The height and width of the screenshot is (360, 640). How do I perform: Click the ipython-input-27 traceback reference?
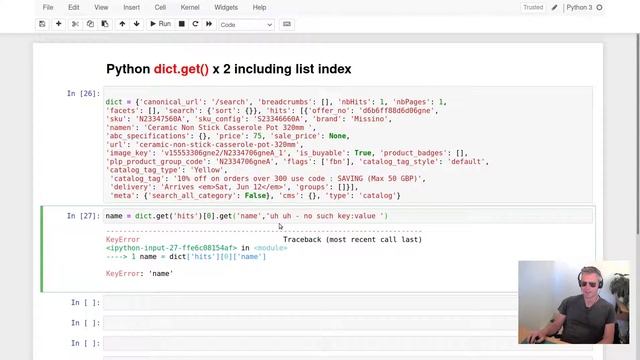pos(171,248)
